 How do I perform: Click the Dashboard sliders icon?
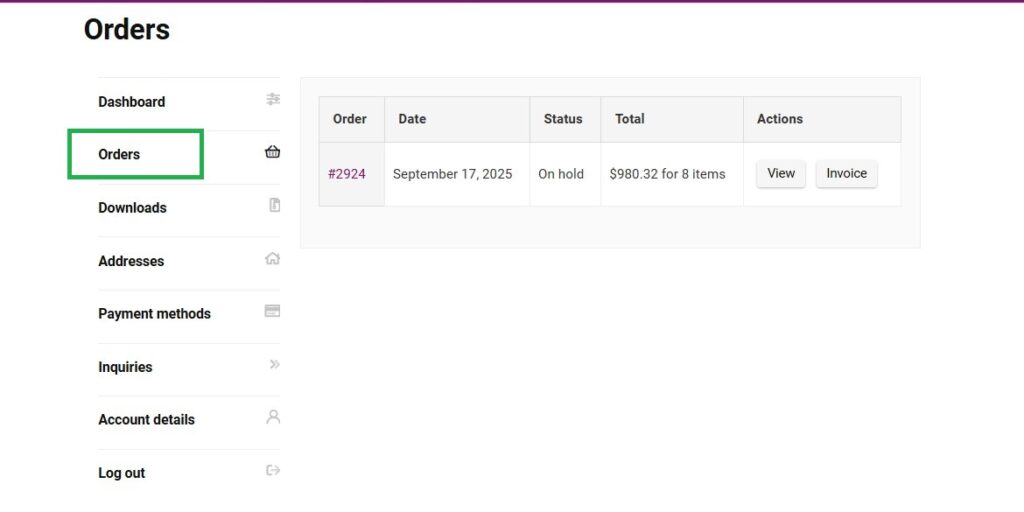(x=273, y=99)
